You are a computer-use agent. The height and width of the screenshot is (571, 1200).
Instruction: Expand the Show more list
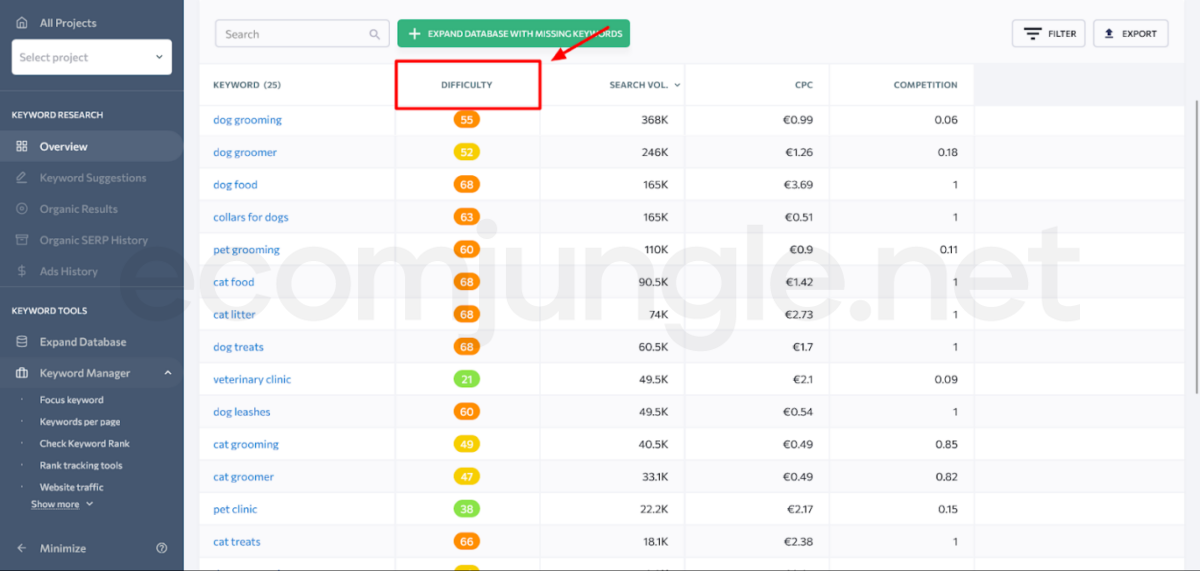click(62, 505)
